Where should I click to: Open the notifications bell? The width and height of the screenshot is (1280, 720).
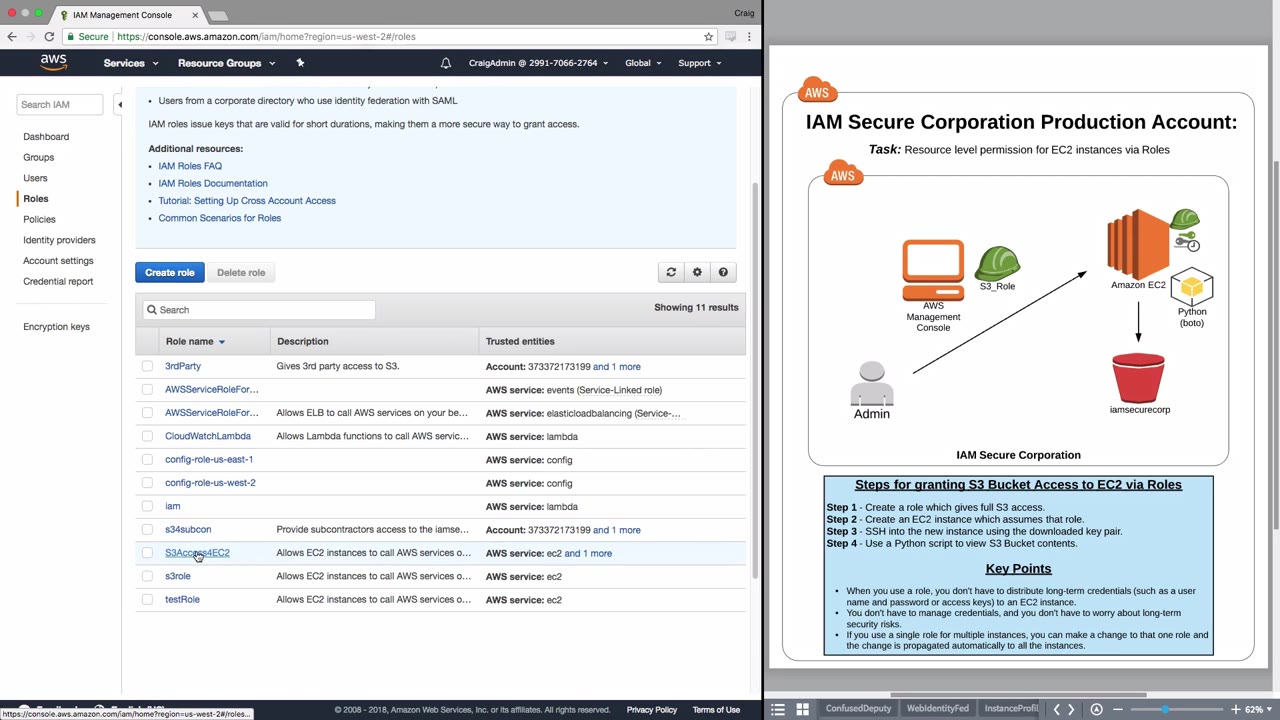point(446,63)
